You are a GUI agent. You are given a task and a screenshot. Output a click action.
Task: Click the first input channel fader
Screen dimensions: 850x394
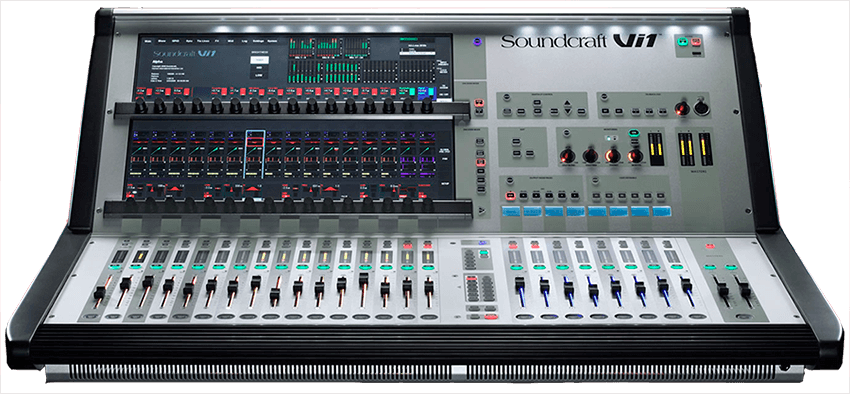tap(100, 293)
